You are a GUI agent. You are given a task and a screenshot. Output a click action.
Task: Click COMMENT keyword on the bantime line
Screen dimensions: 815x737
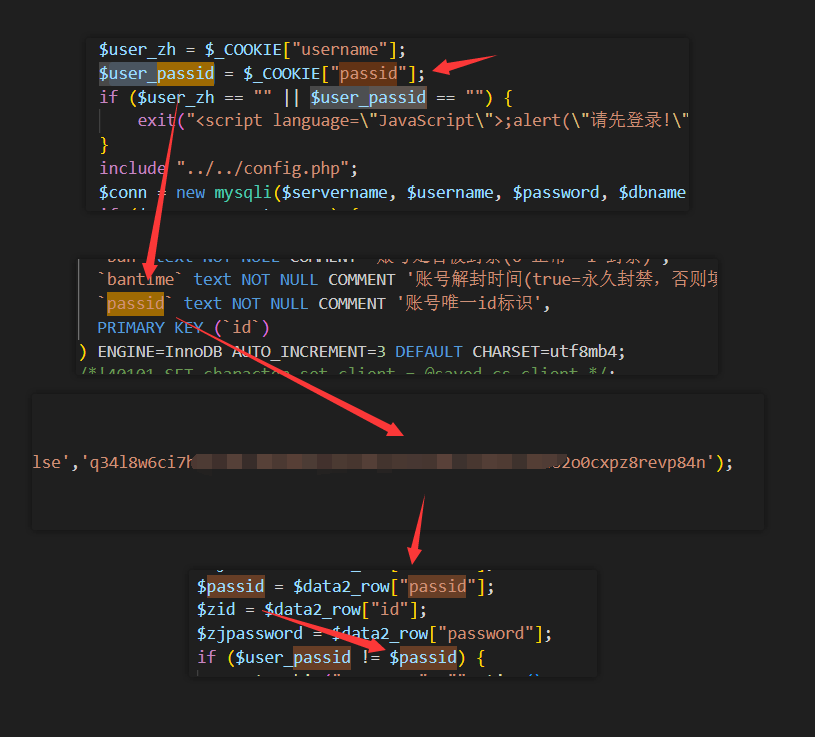[x=361, y=280]
